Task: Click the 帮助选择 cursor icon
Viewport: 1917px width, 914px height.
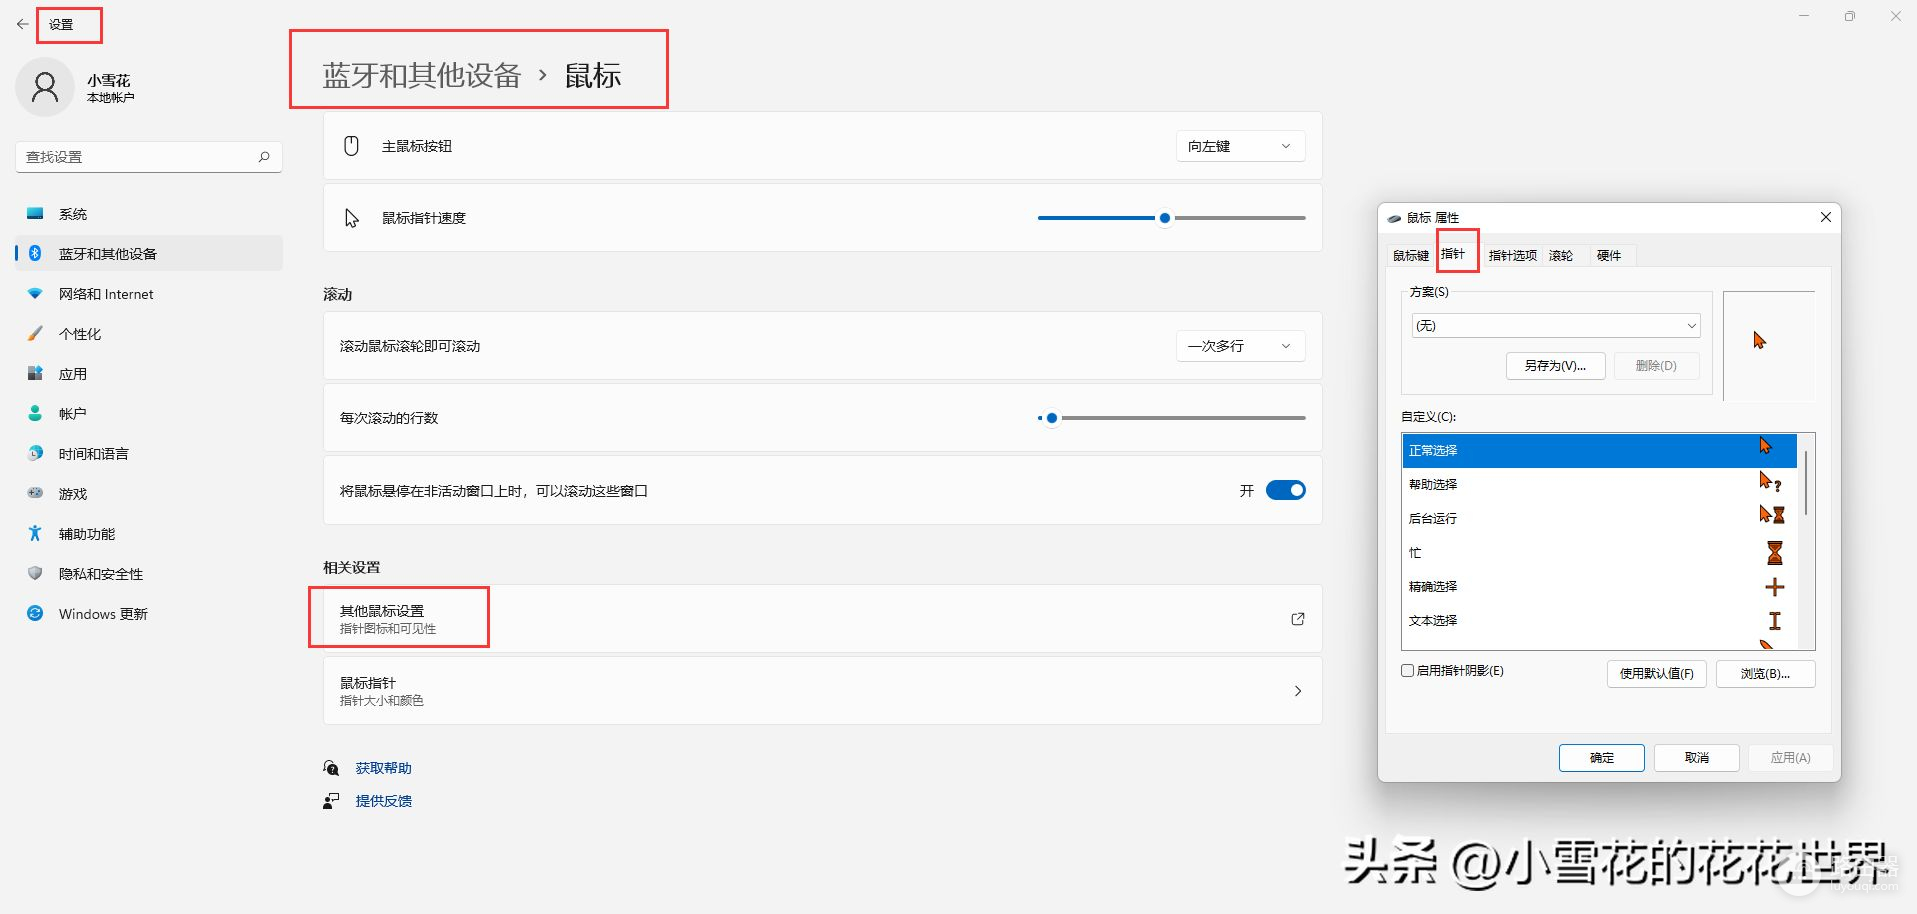Action: click(x=1770, y=483)
